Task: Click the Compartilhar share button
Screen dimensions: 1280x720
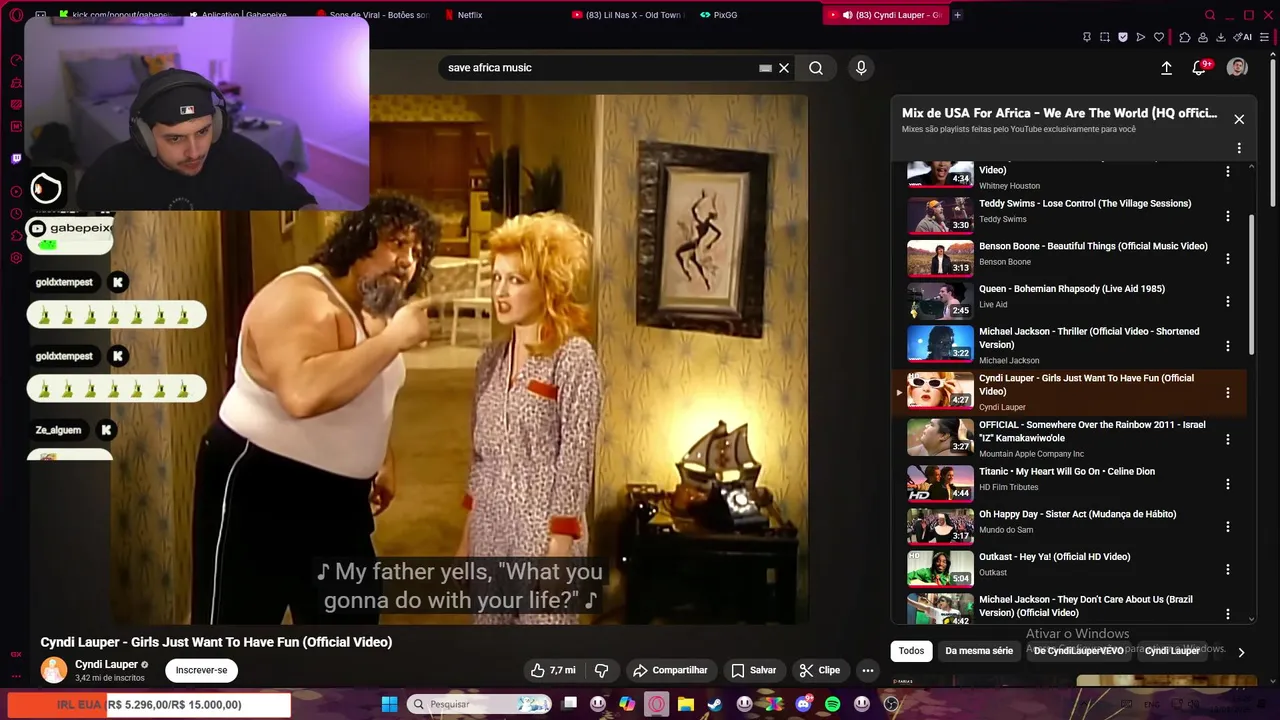Action: point(670,670)
